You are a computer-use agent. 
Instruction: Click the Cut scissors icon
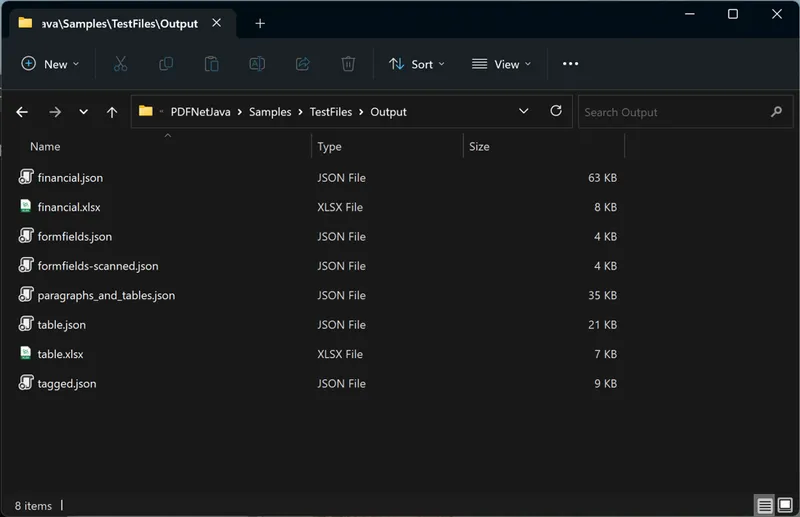[x=120, y=64]
